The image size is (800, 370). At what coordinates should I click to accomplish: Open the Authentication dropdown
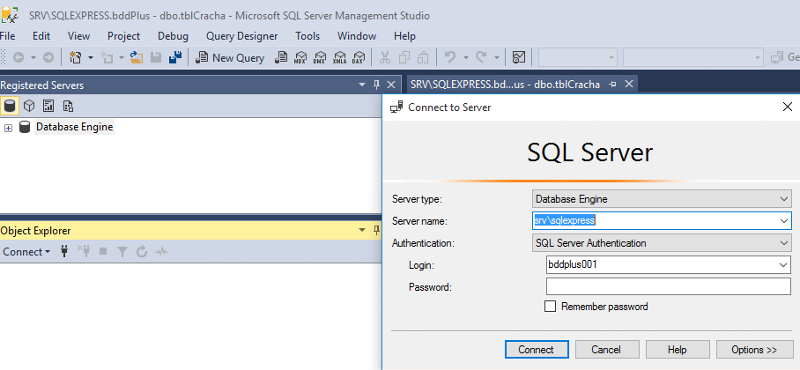tap(785, 243)
